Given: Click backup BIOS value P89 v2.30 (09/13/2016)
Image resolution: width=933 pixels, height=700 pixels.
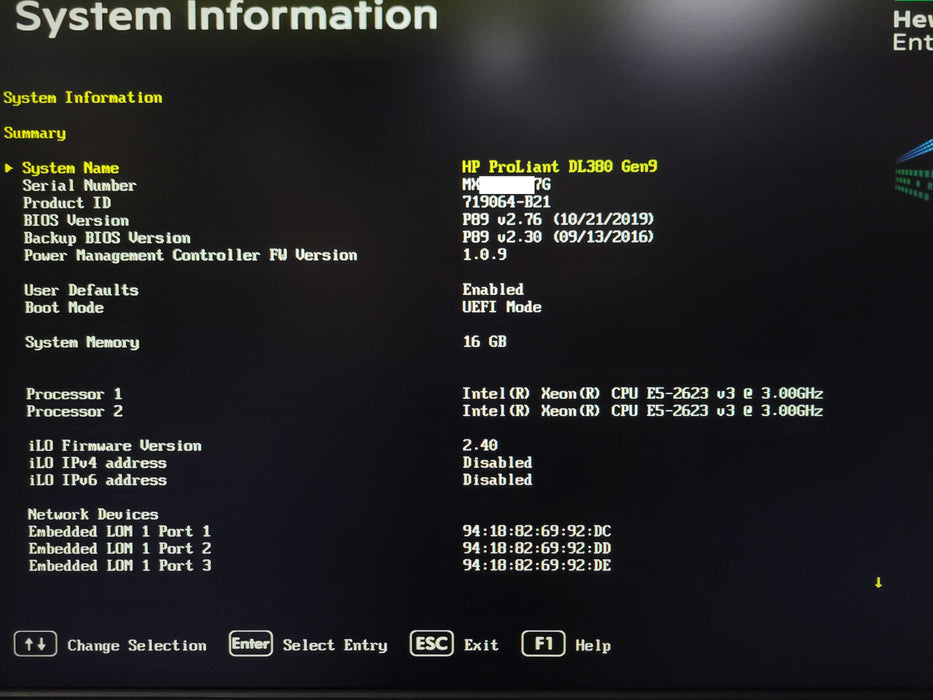Looking at the screenshot, I should pos(558,236).
